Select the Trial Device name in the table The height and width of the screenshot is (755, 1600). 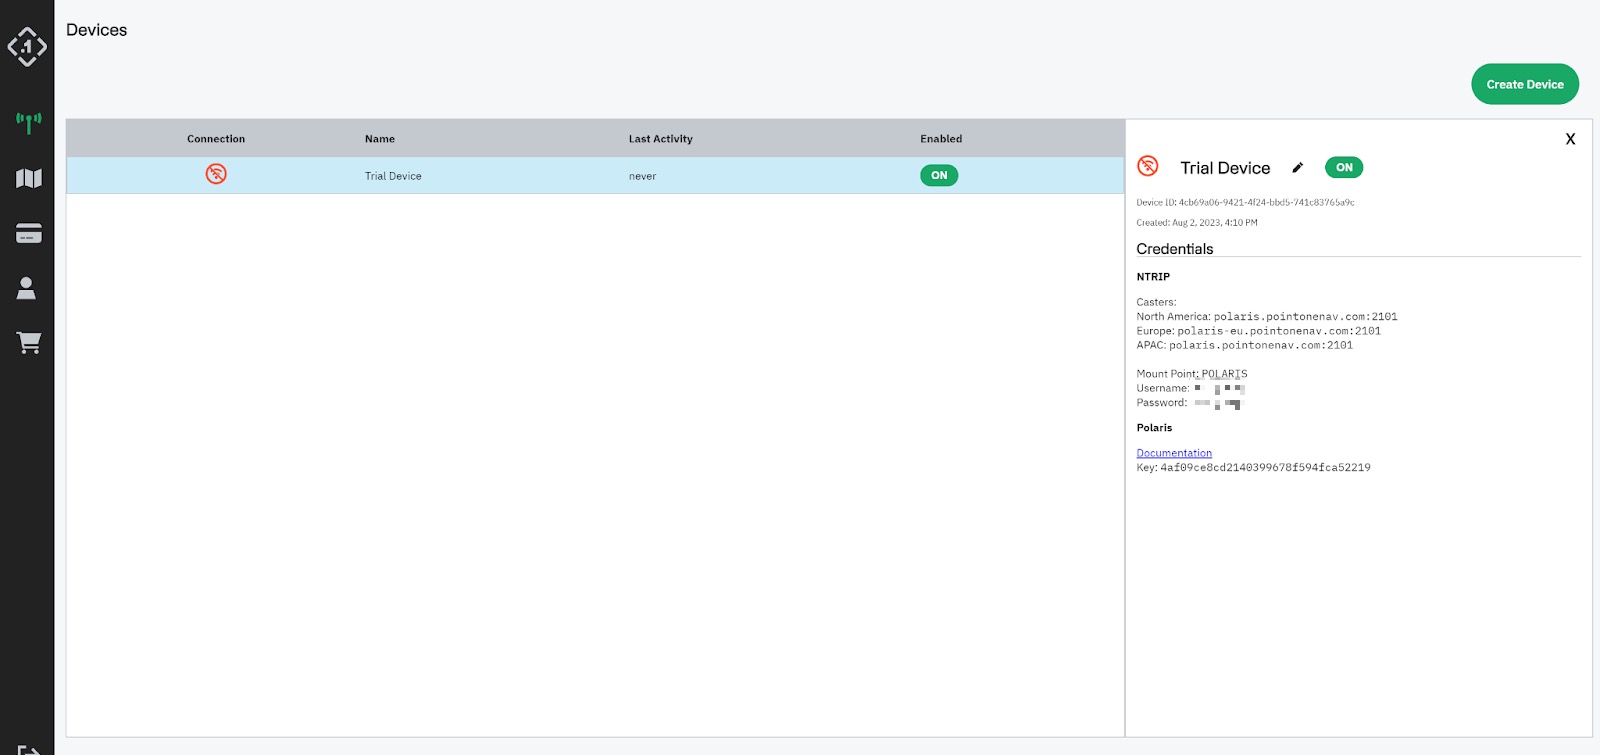point(393,176)
